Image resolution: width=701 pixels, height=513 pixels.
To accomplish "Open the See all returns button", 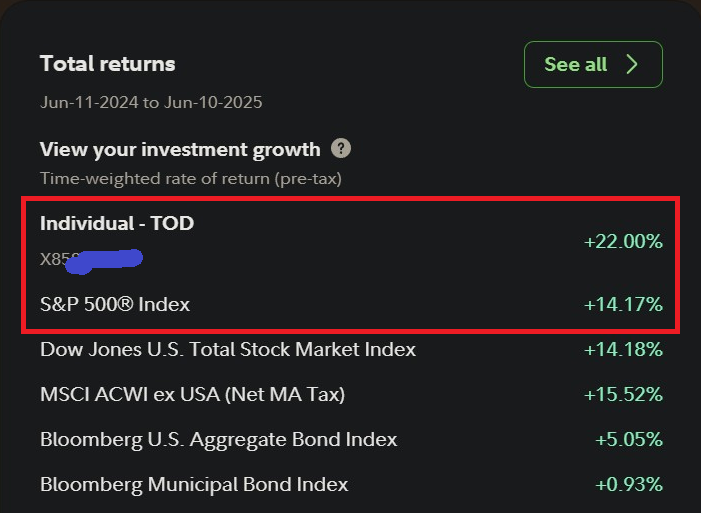I will pos(592,64).
